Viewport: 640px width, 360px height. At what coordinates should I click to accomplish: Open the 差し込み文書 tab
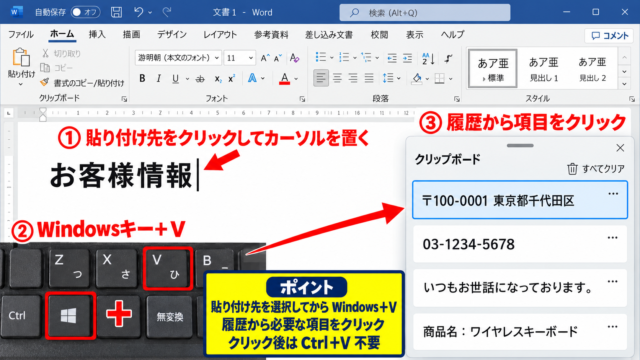329,35
